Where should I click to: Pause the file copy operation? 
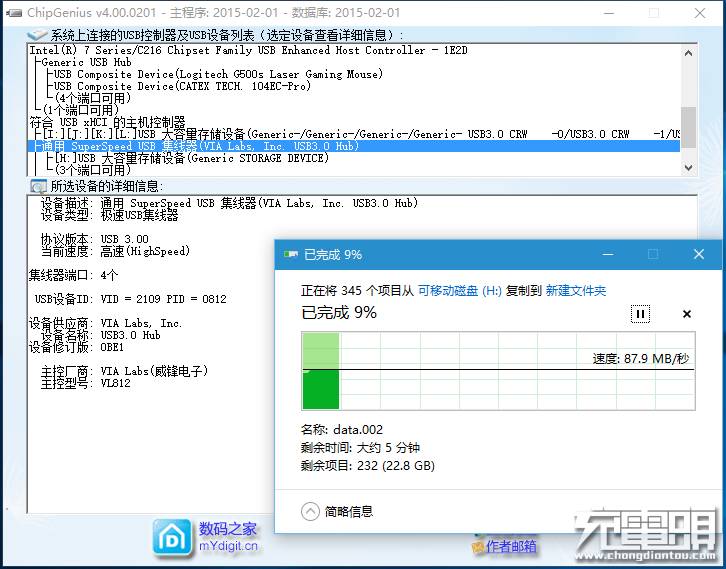pos(640,314)
